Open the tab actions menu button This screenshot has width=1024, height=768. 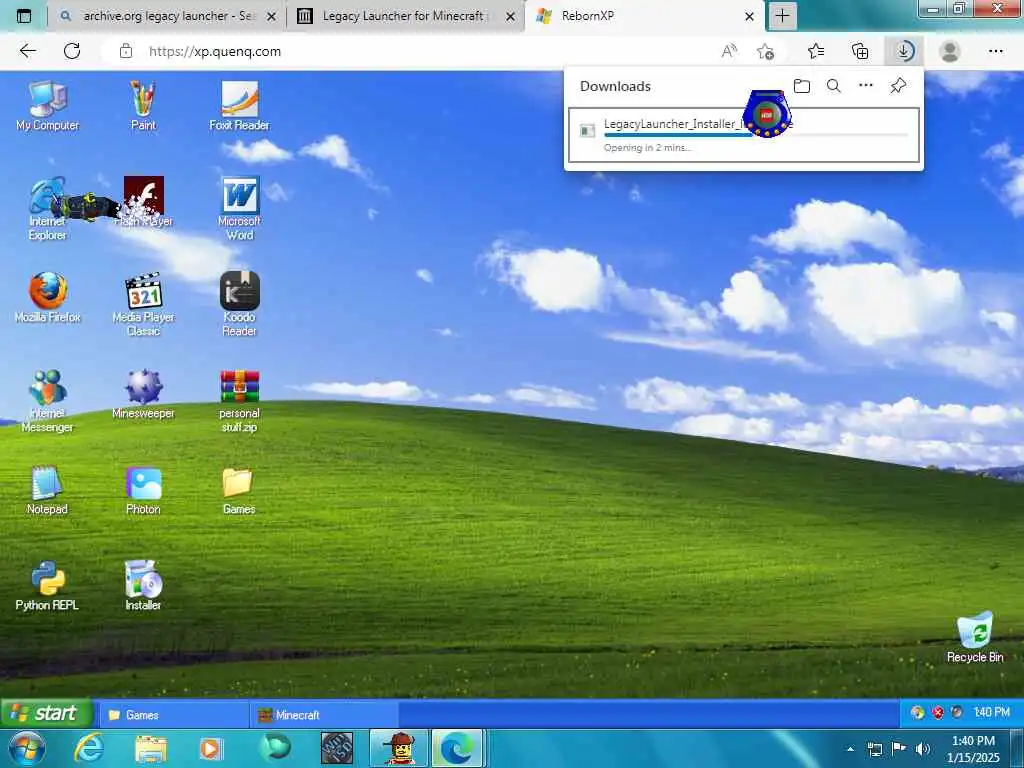tap(24, 16)
